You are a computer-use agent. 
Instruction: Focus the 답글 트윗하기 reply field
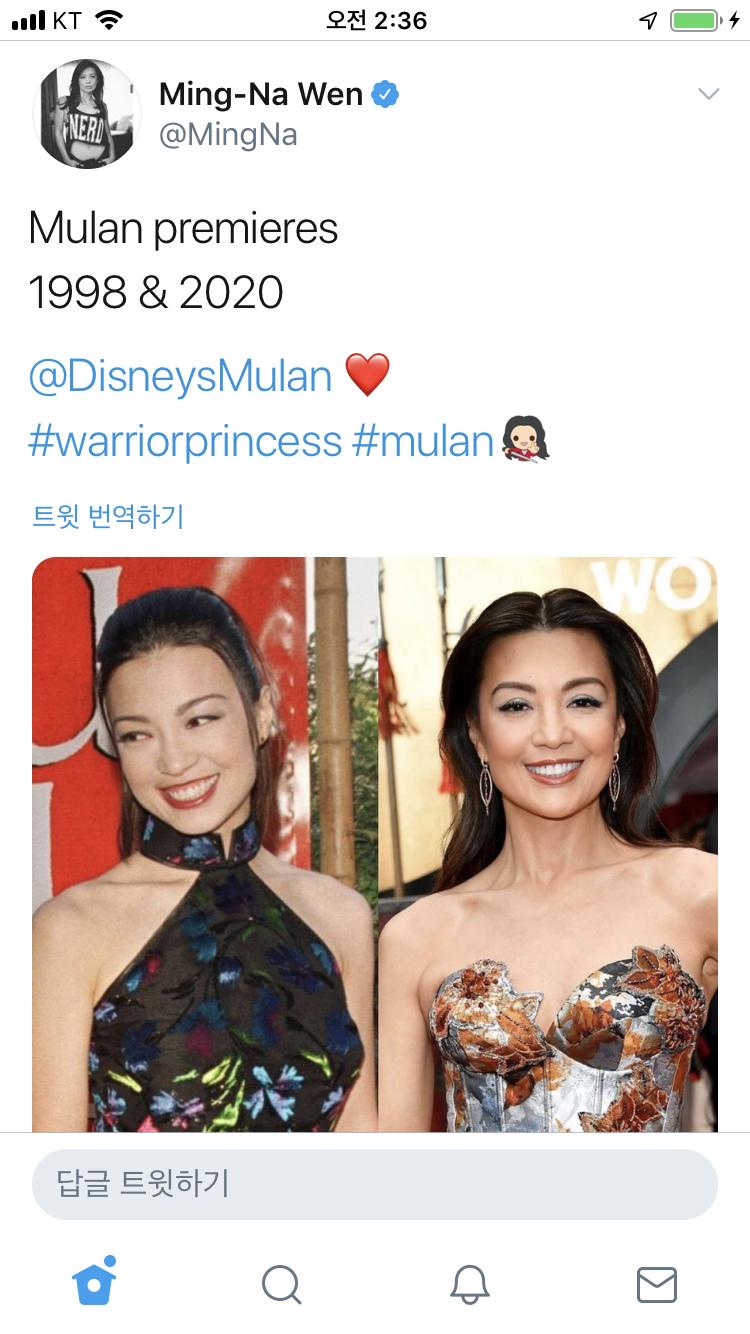coord(375,1184)
